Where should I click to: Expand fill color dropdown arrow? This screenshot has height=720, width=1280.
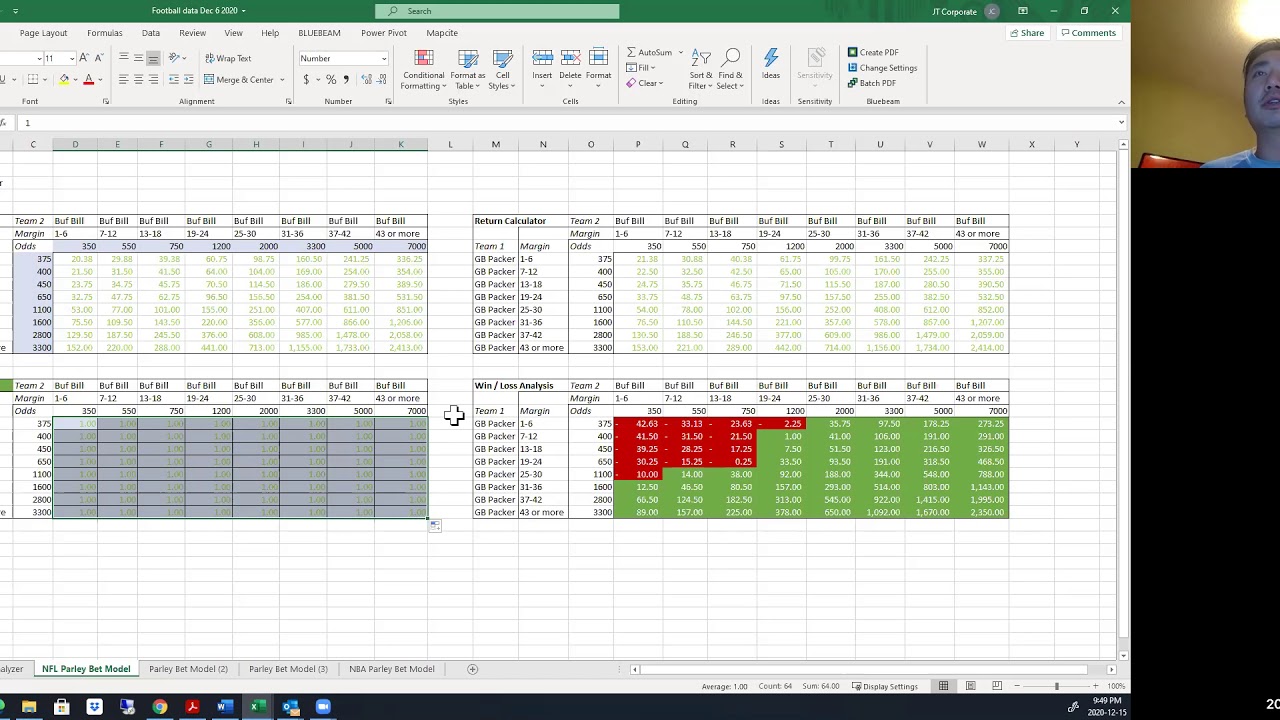coord(76,80)
